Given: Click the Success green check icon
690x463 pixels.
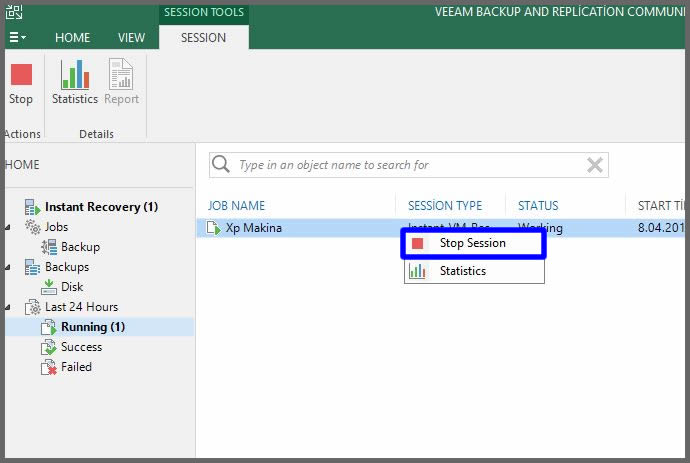Looking at the screenshot, I should [x=48, y=347].
